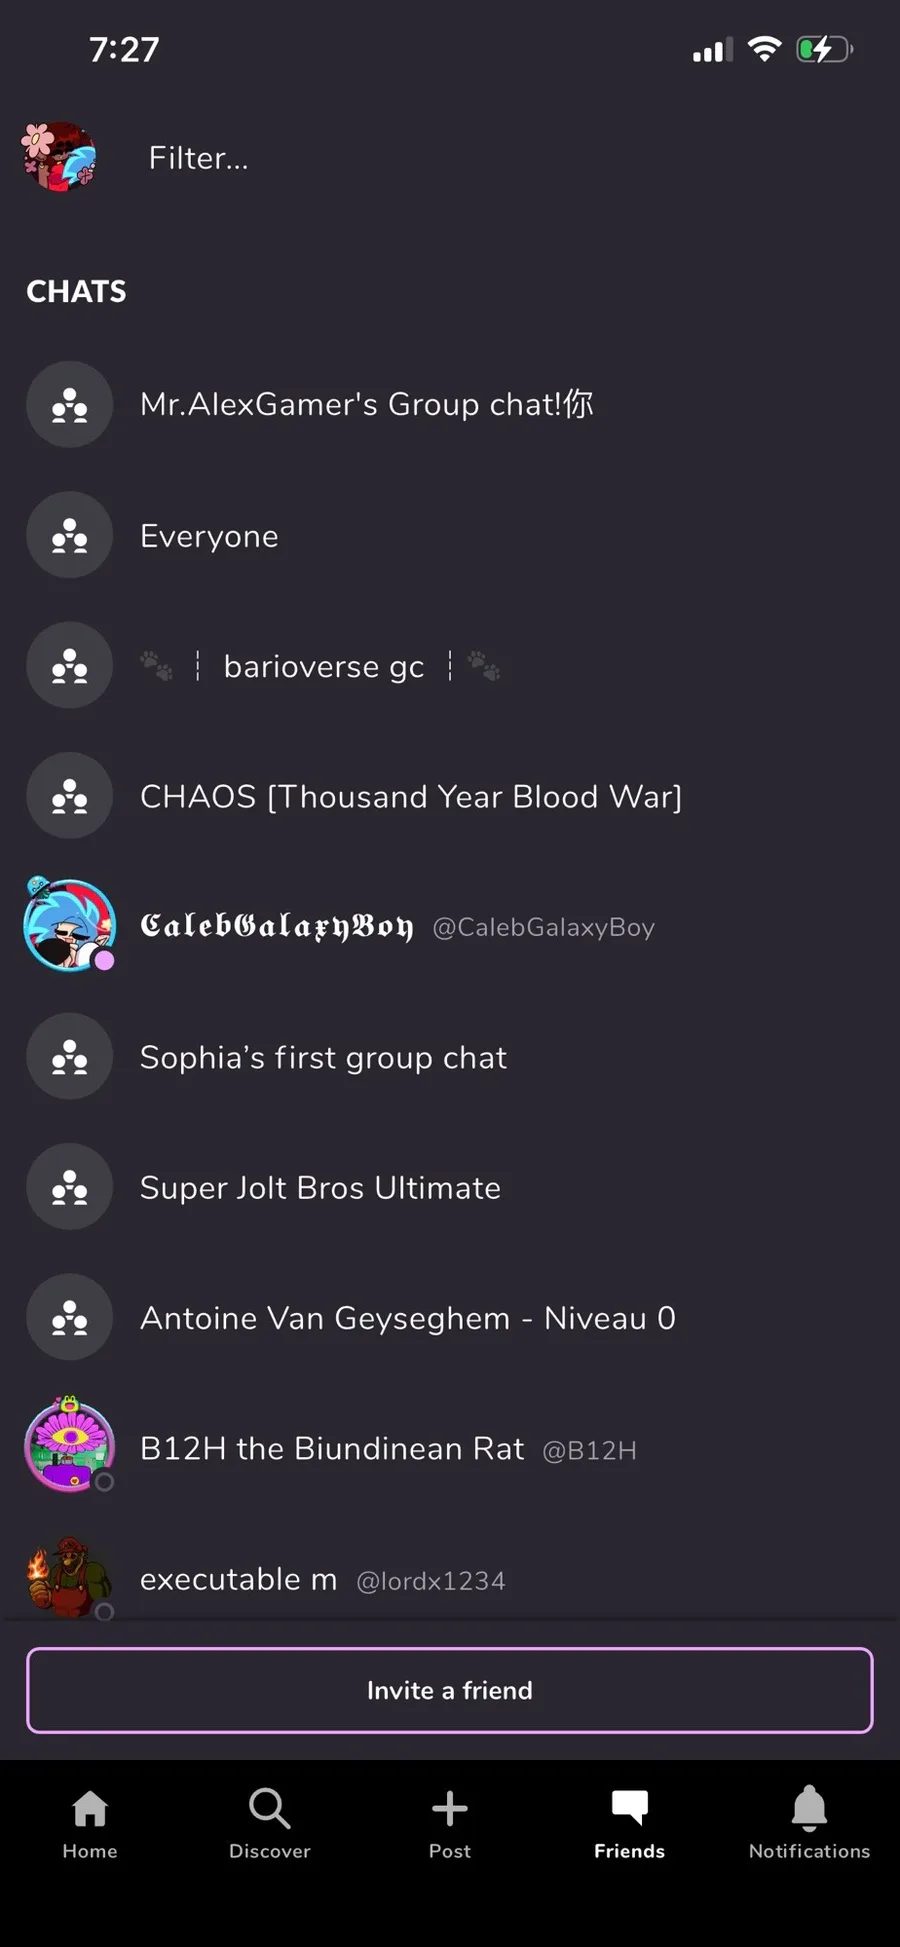900x1947 pixels.
Task: Open the Discover search tab
Action: [270, 1822]
